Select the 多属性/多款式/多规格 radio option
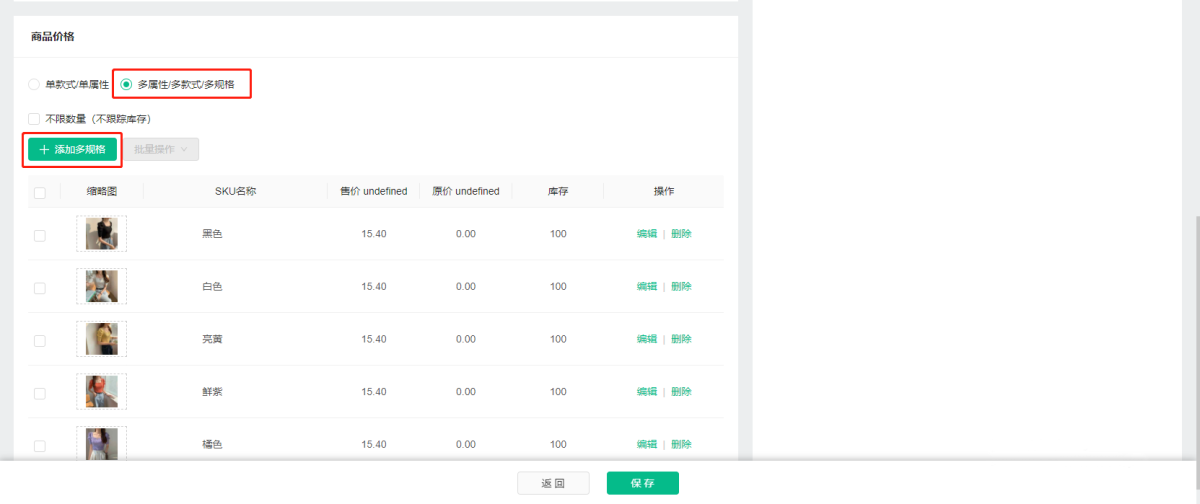 pos(126,85)
